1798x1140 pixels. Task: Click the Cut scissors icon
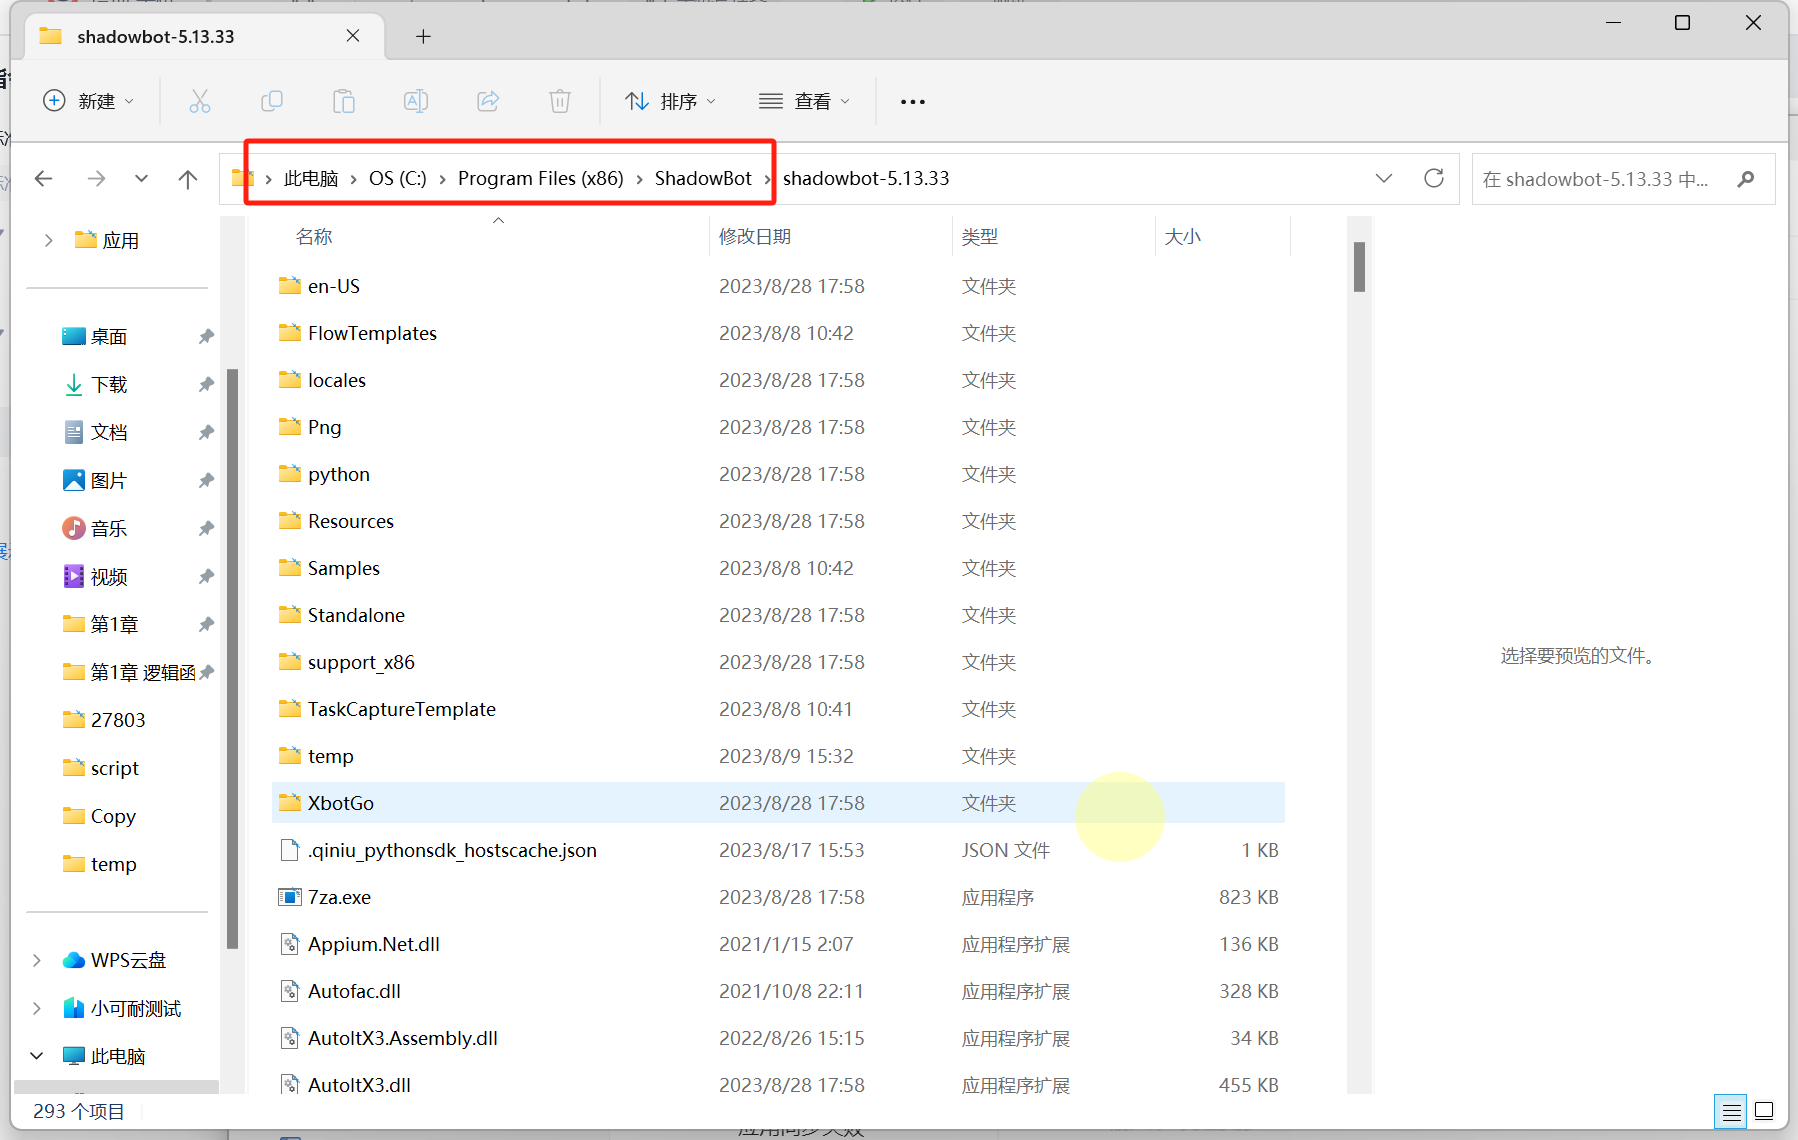click(x=200, y=101)
